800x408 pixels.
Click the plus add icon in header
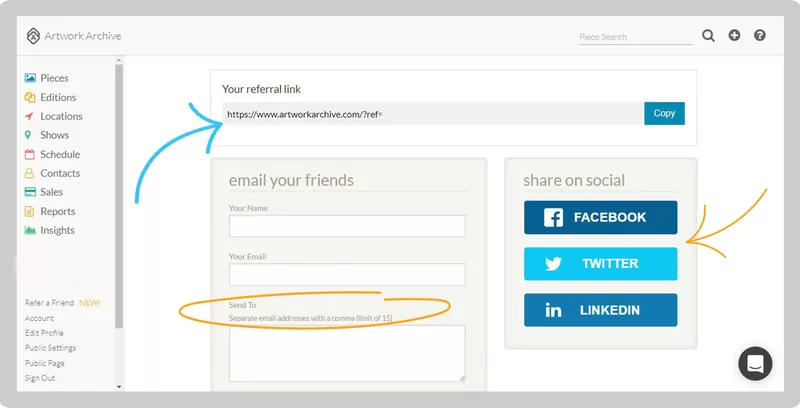(734, 35)
